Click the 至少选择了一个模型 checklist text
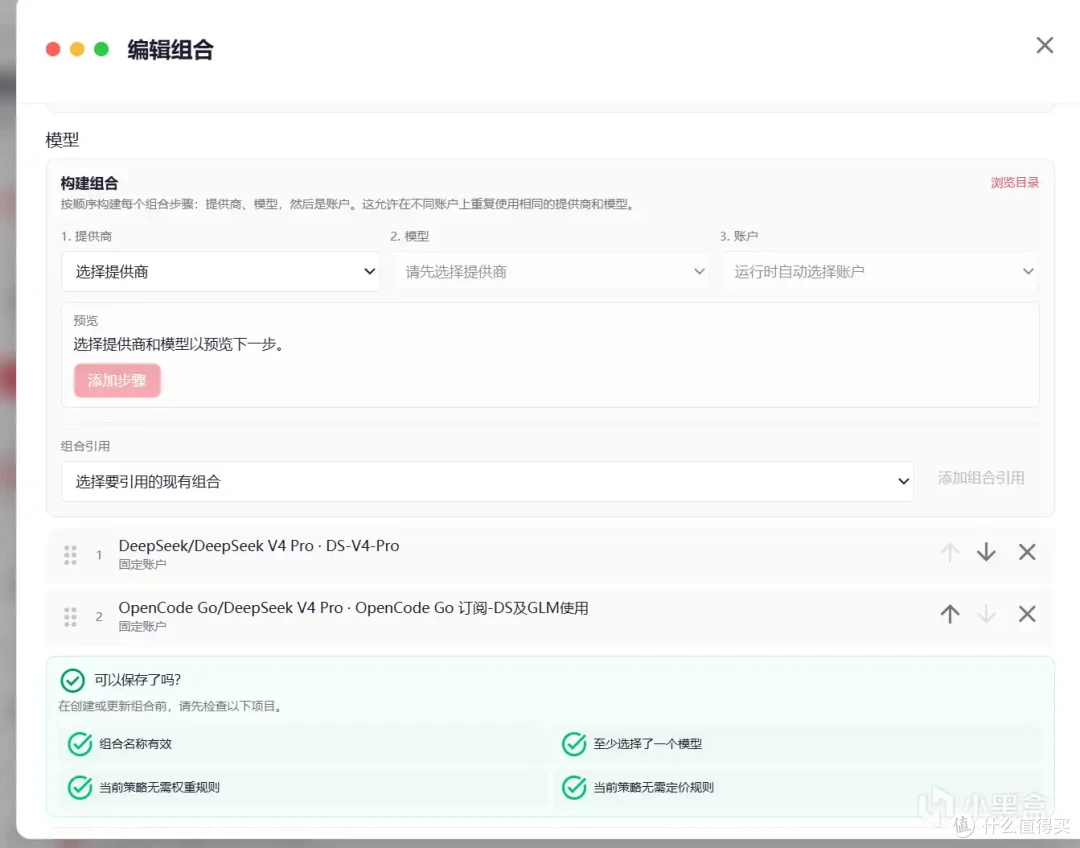1080x848 pixels. pyautogui.click(x=647, y=744)
